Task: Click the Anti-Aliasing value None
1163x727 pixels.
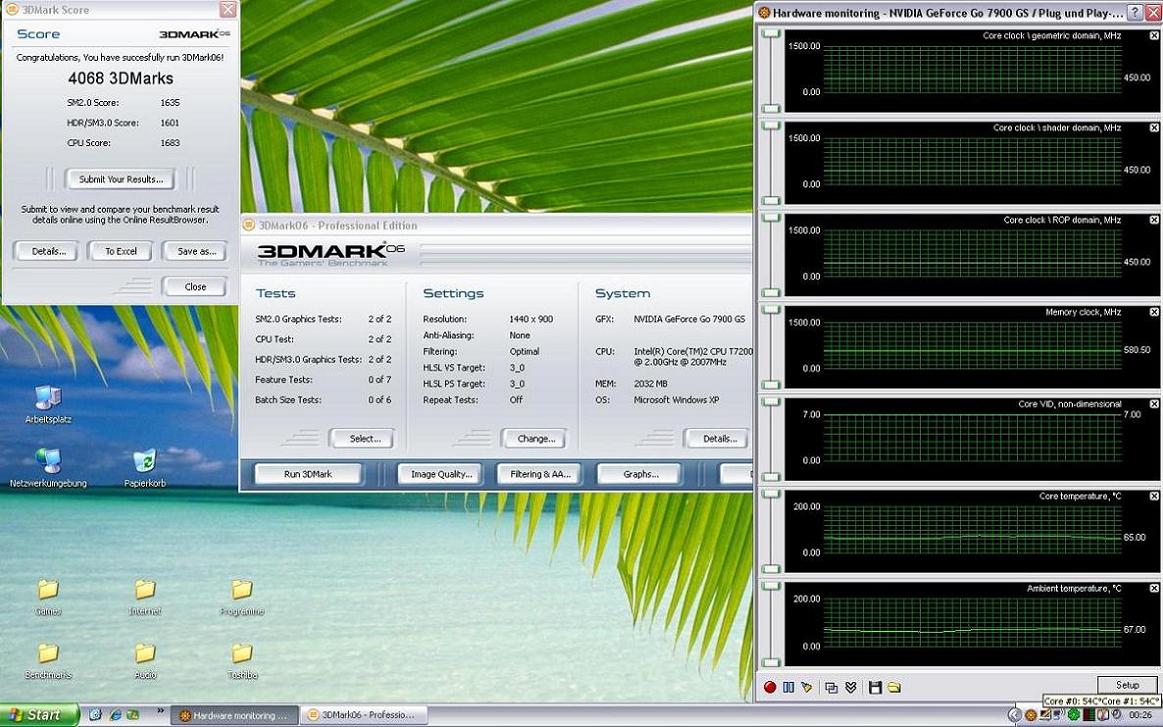Action: pyautogui.click(x=519, y=335)
